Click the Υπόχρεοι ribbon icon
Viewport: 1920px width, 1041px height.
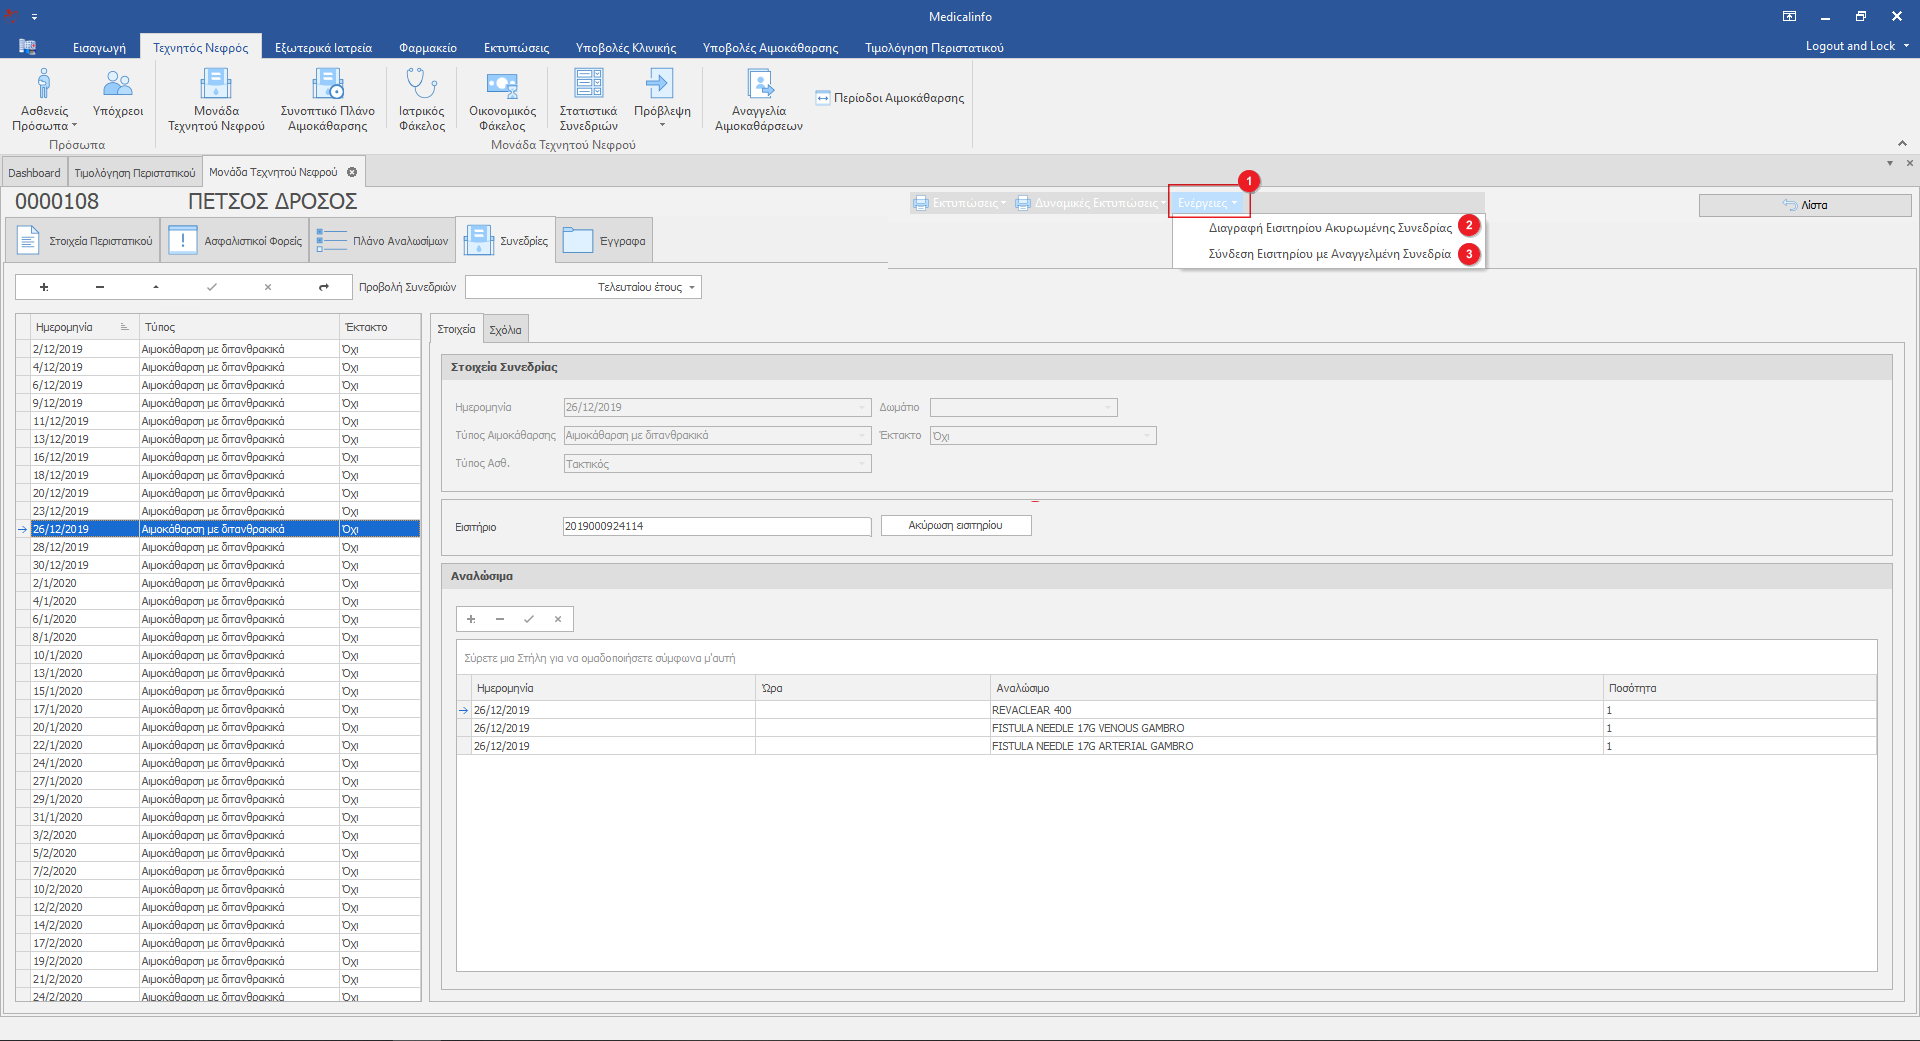[x=118, y=94]
